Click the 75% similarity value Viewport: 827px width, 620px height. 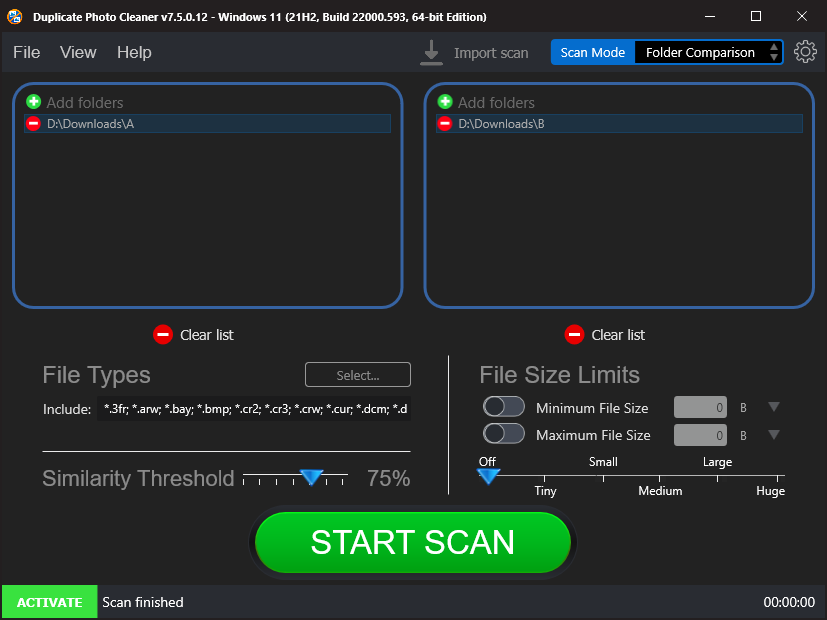coord(388,478)
